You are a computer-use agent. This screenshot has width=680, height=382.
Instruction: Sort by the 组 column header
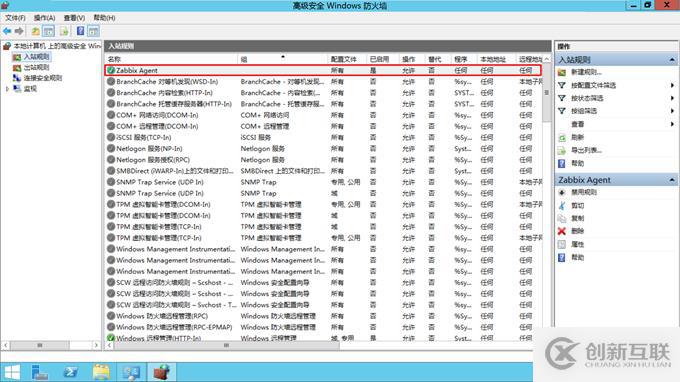pyautogui.click(x=283, y=59)
